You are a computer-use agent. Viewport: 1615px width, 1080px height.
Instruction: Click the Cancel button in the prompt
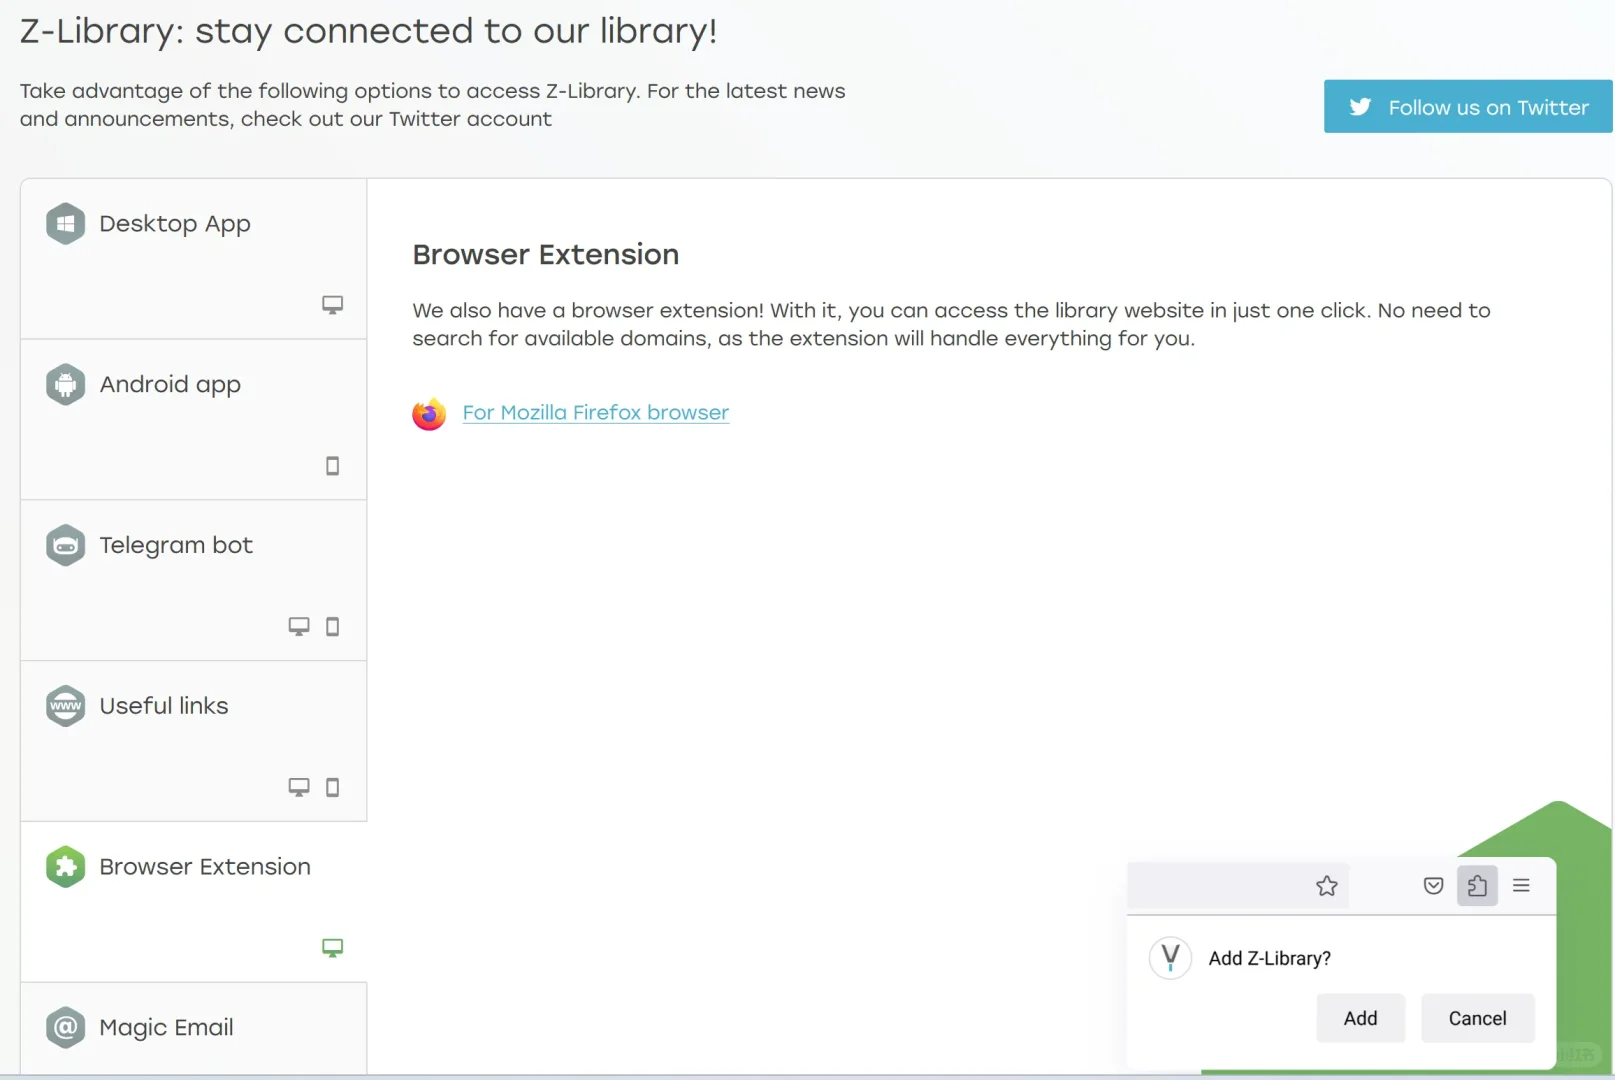click(1477, 1018)
